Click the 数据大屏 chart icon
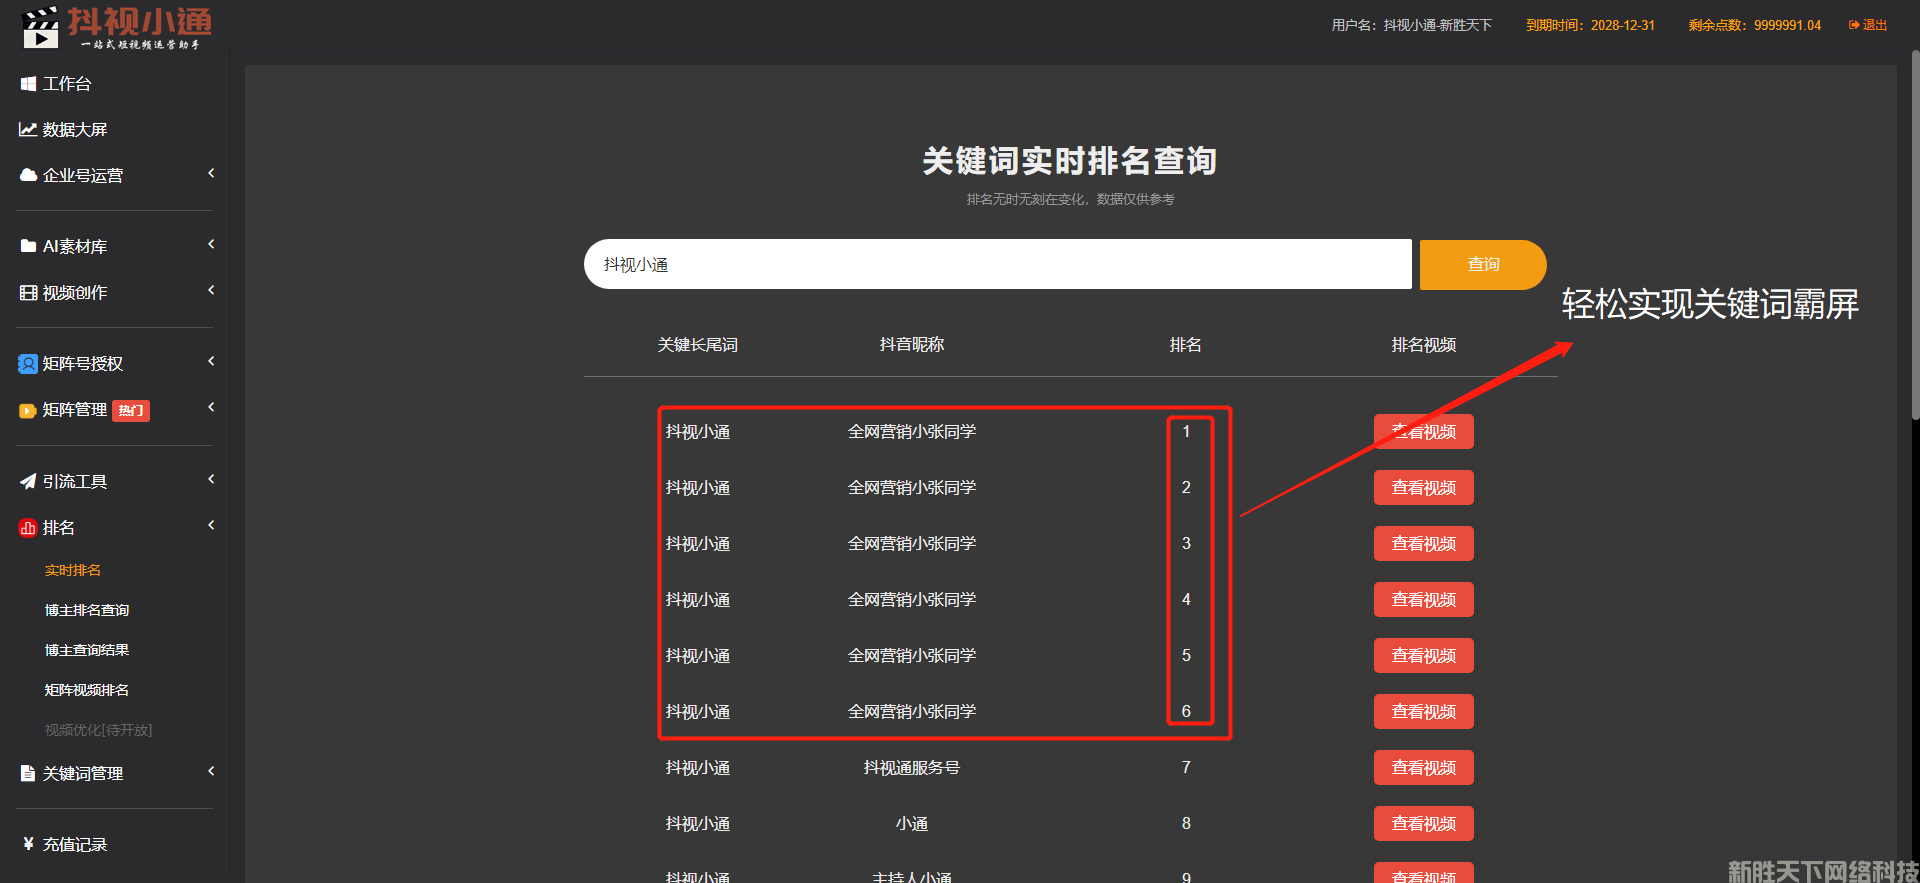 28,130
